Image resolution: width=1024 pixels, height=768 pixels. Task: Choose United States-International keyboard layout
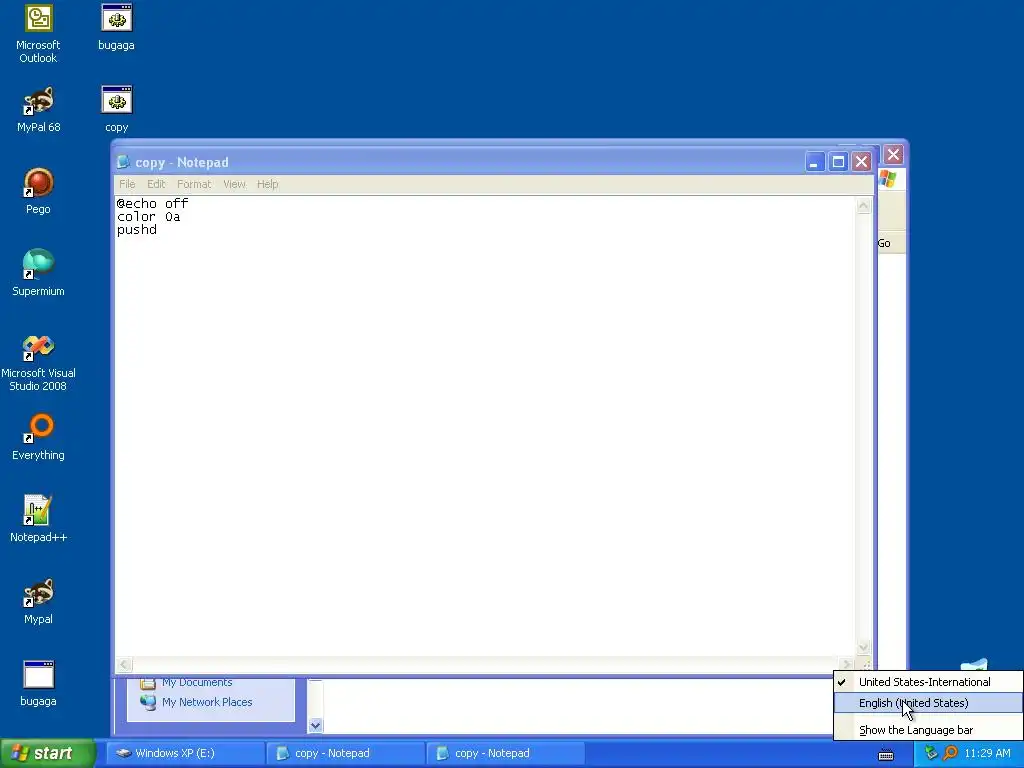click(928, 682)
